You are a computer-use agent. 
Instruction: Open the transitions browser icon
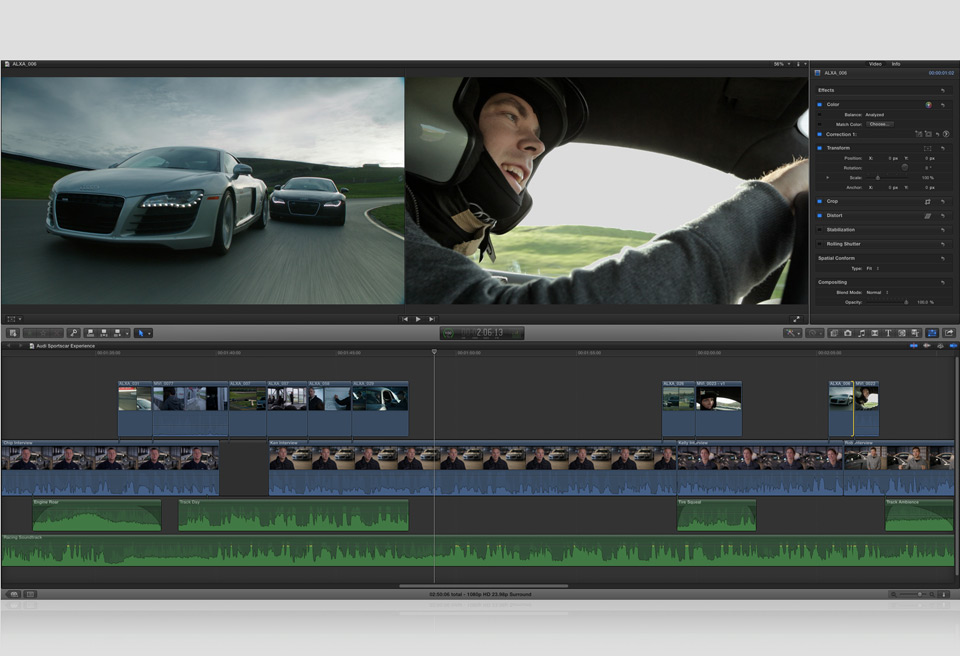click(x=875, y=333)
